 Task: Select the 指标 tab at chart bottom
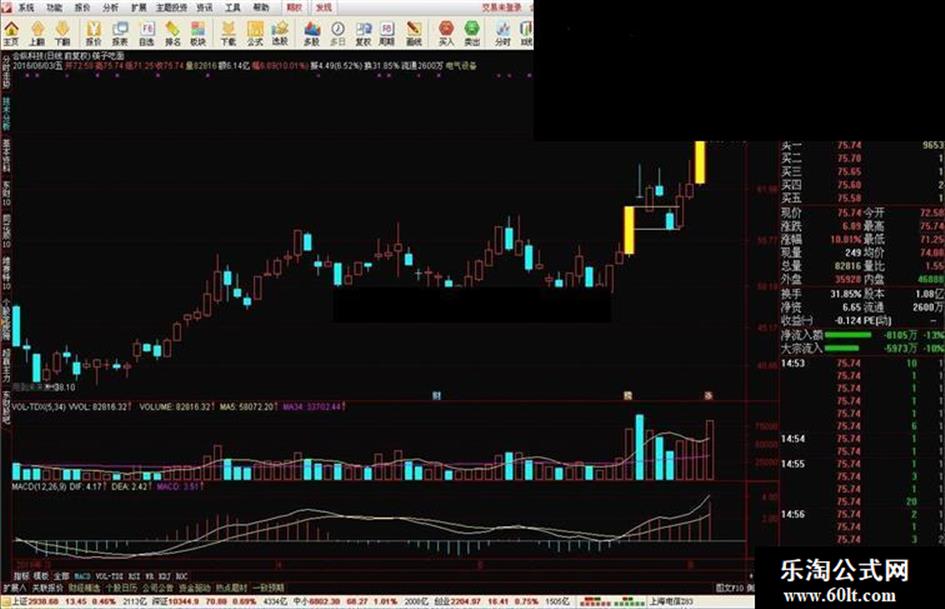tap(22, 576)
